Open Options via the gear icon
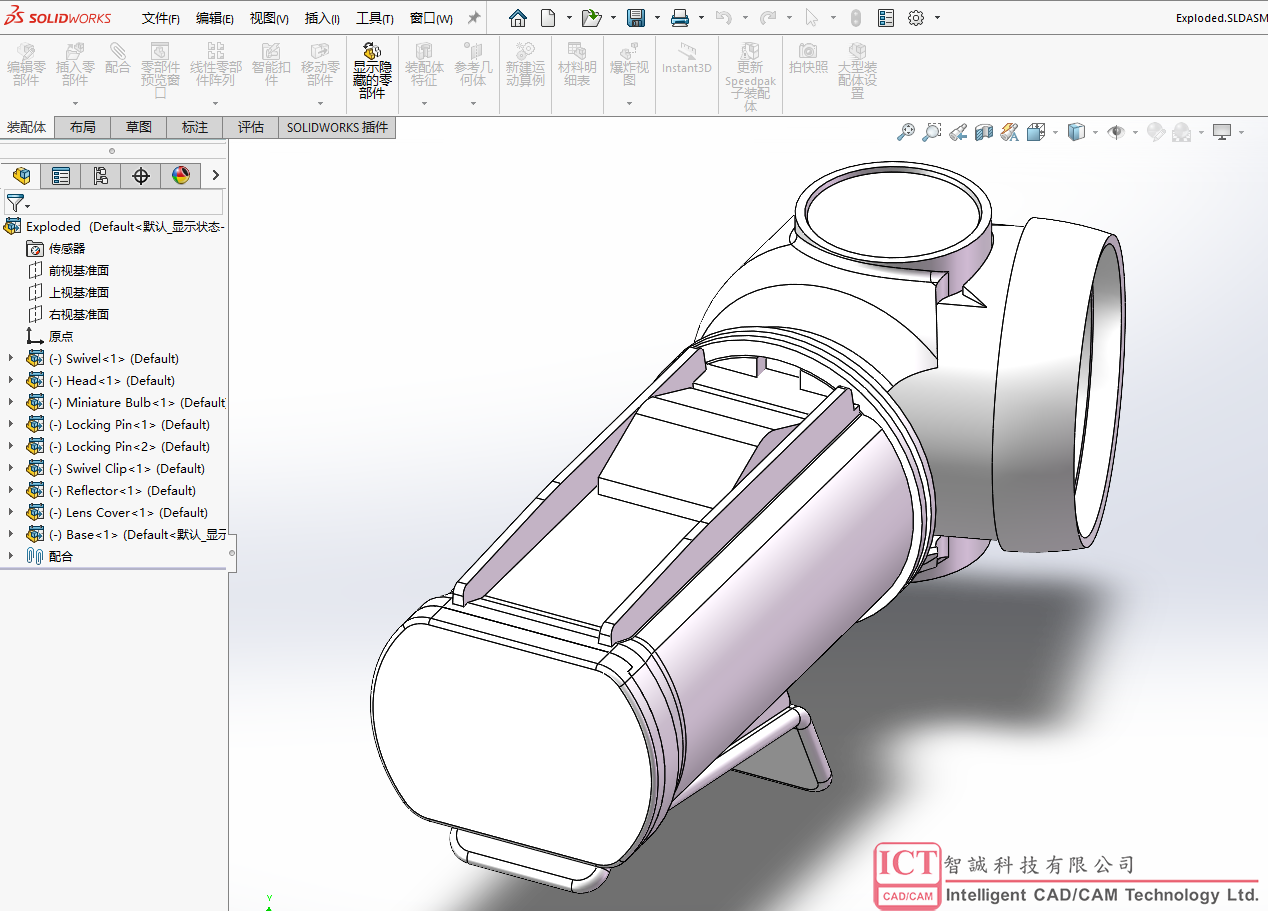 click(916, 18)
